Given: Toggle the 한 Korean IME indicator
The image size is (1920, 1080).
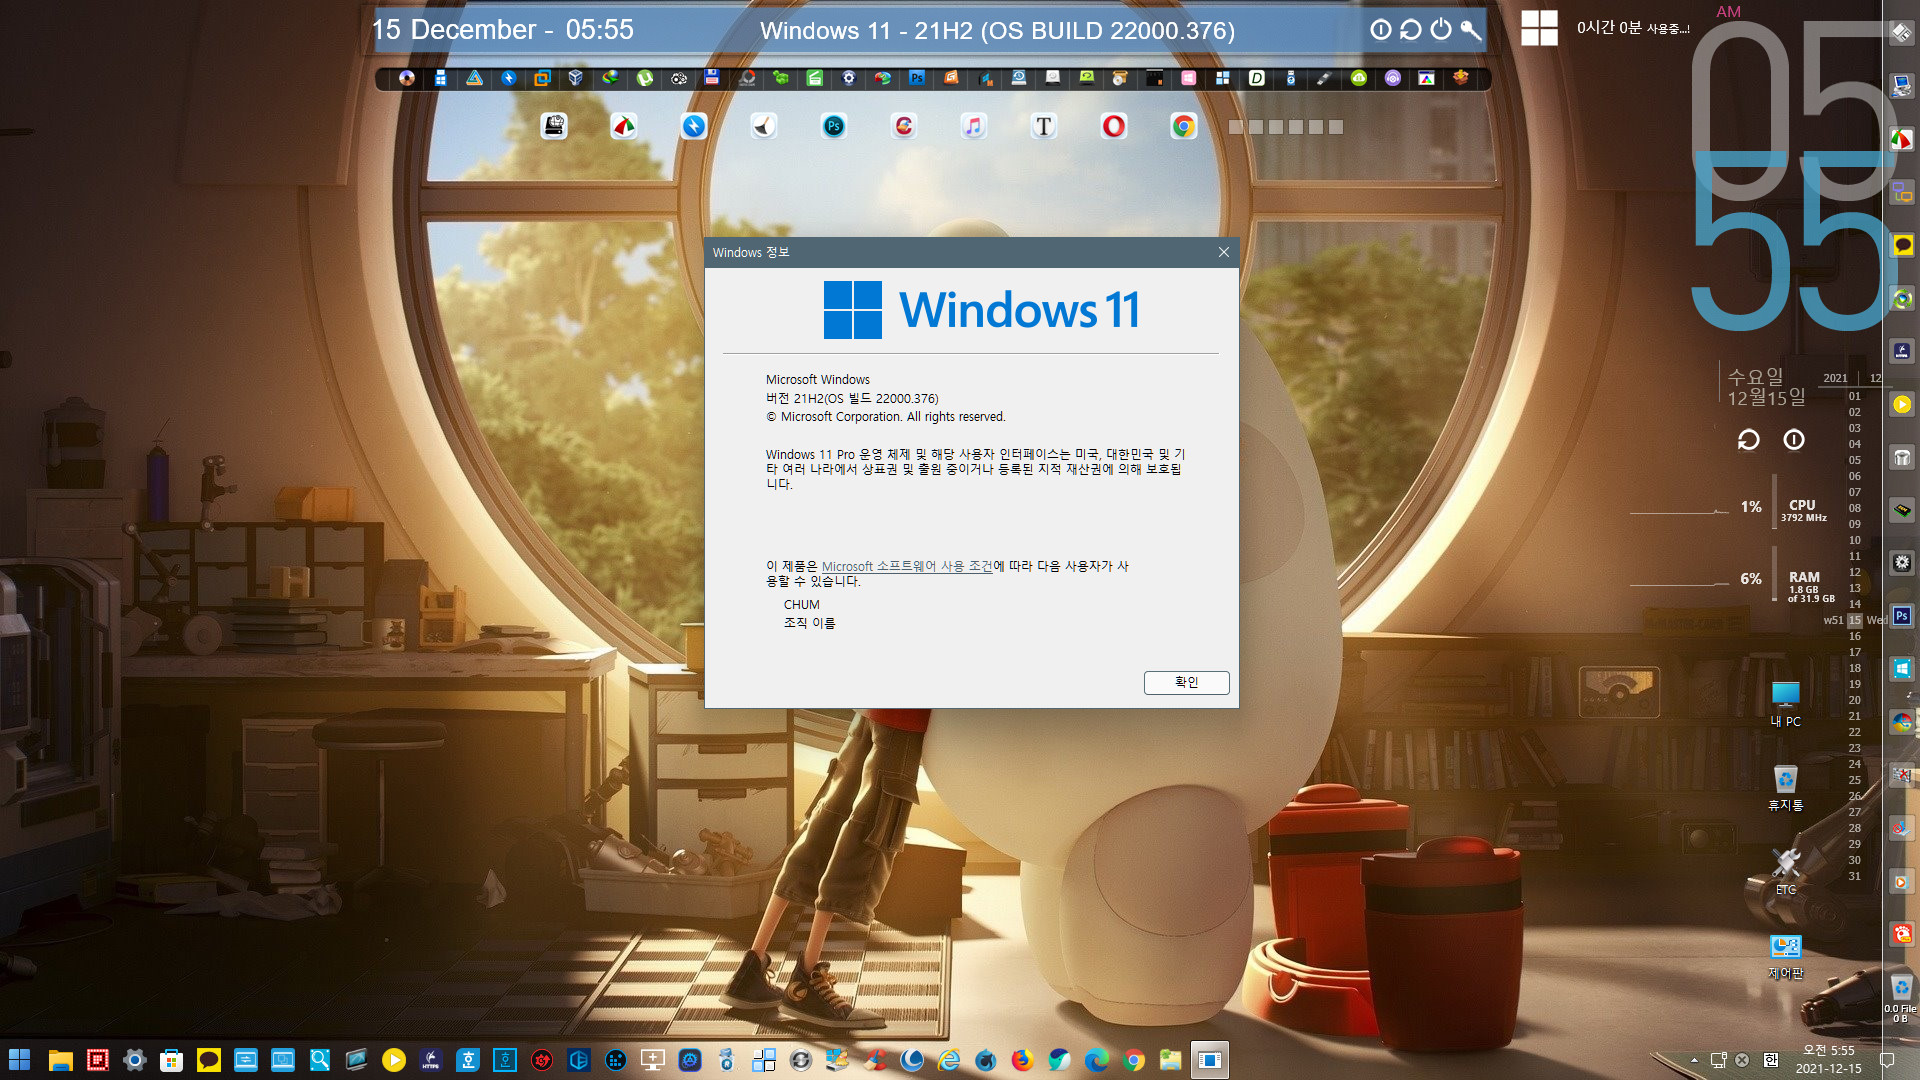Looking at the screenshot, I should click(1771, 1060).
